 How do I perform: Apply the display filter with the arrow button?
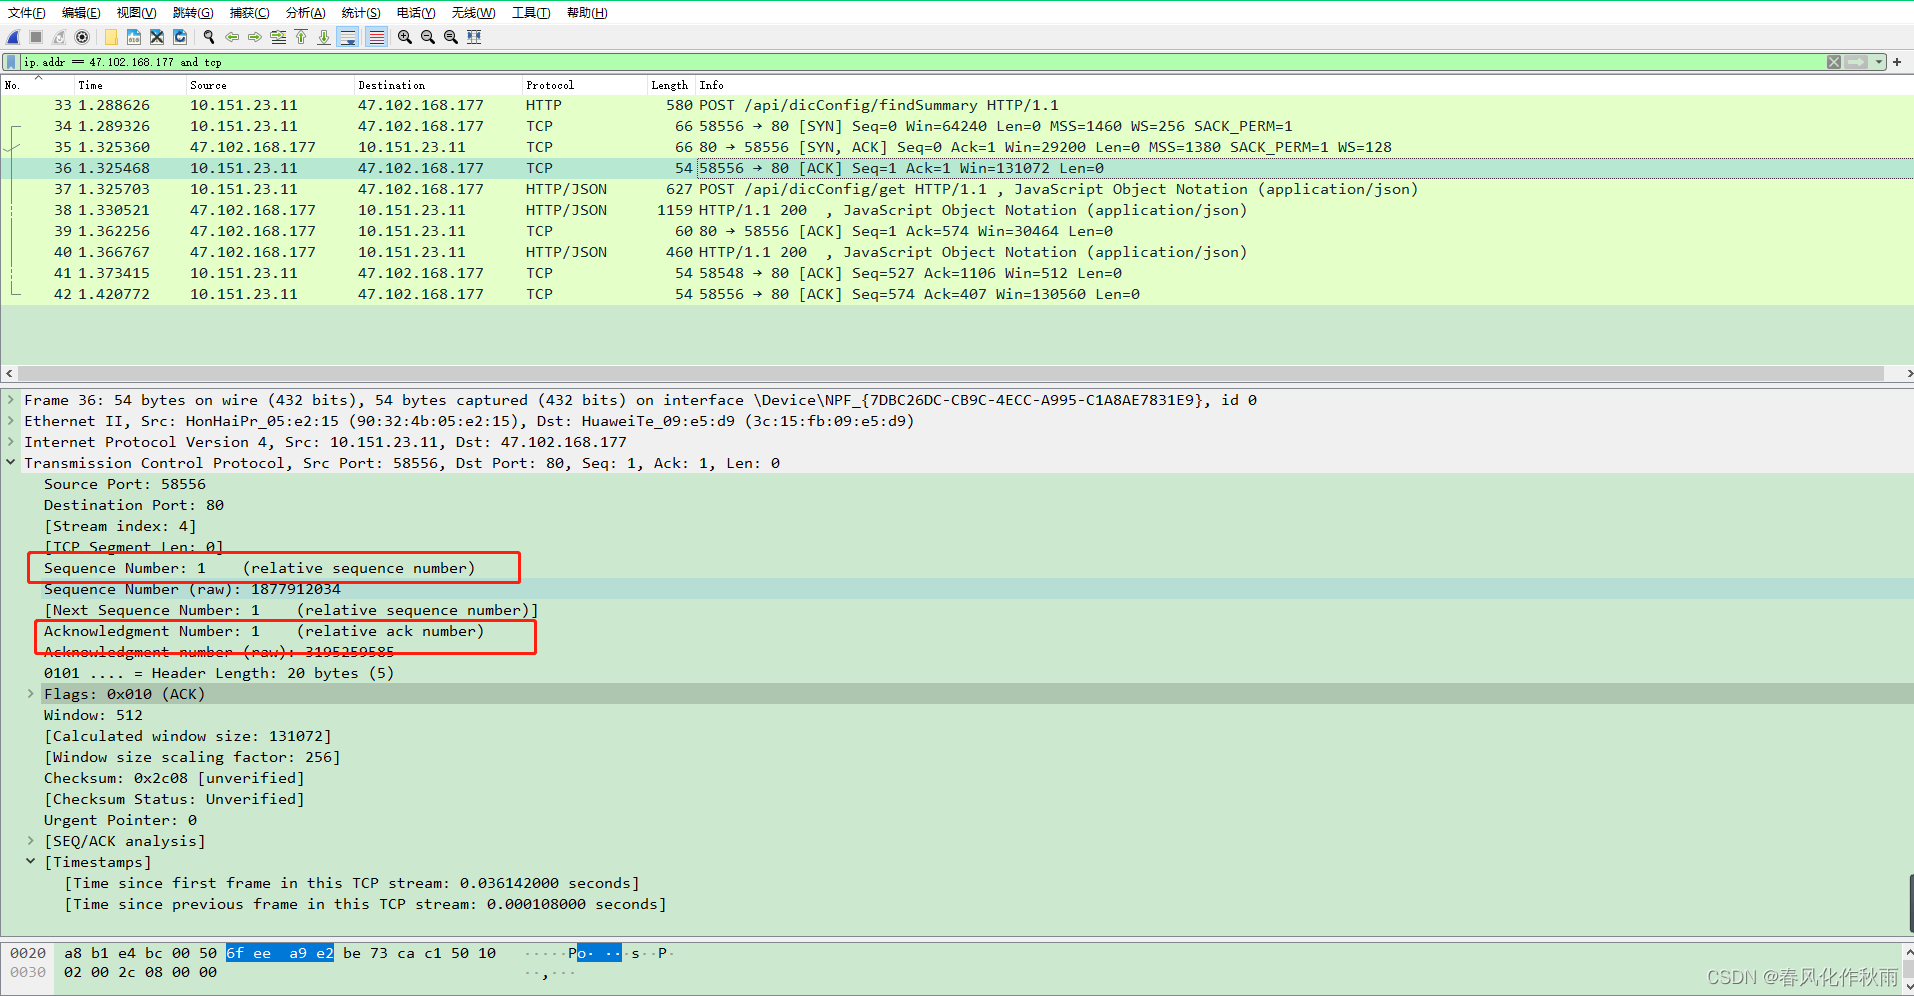pos(1856,61)
